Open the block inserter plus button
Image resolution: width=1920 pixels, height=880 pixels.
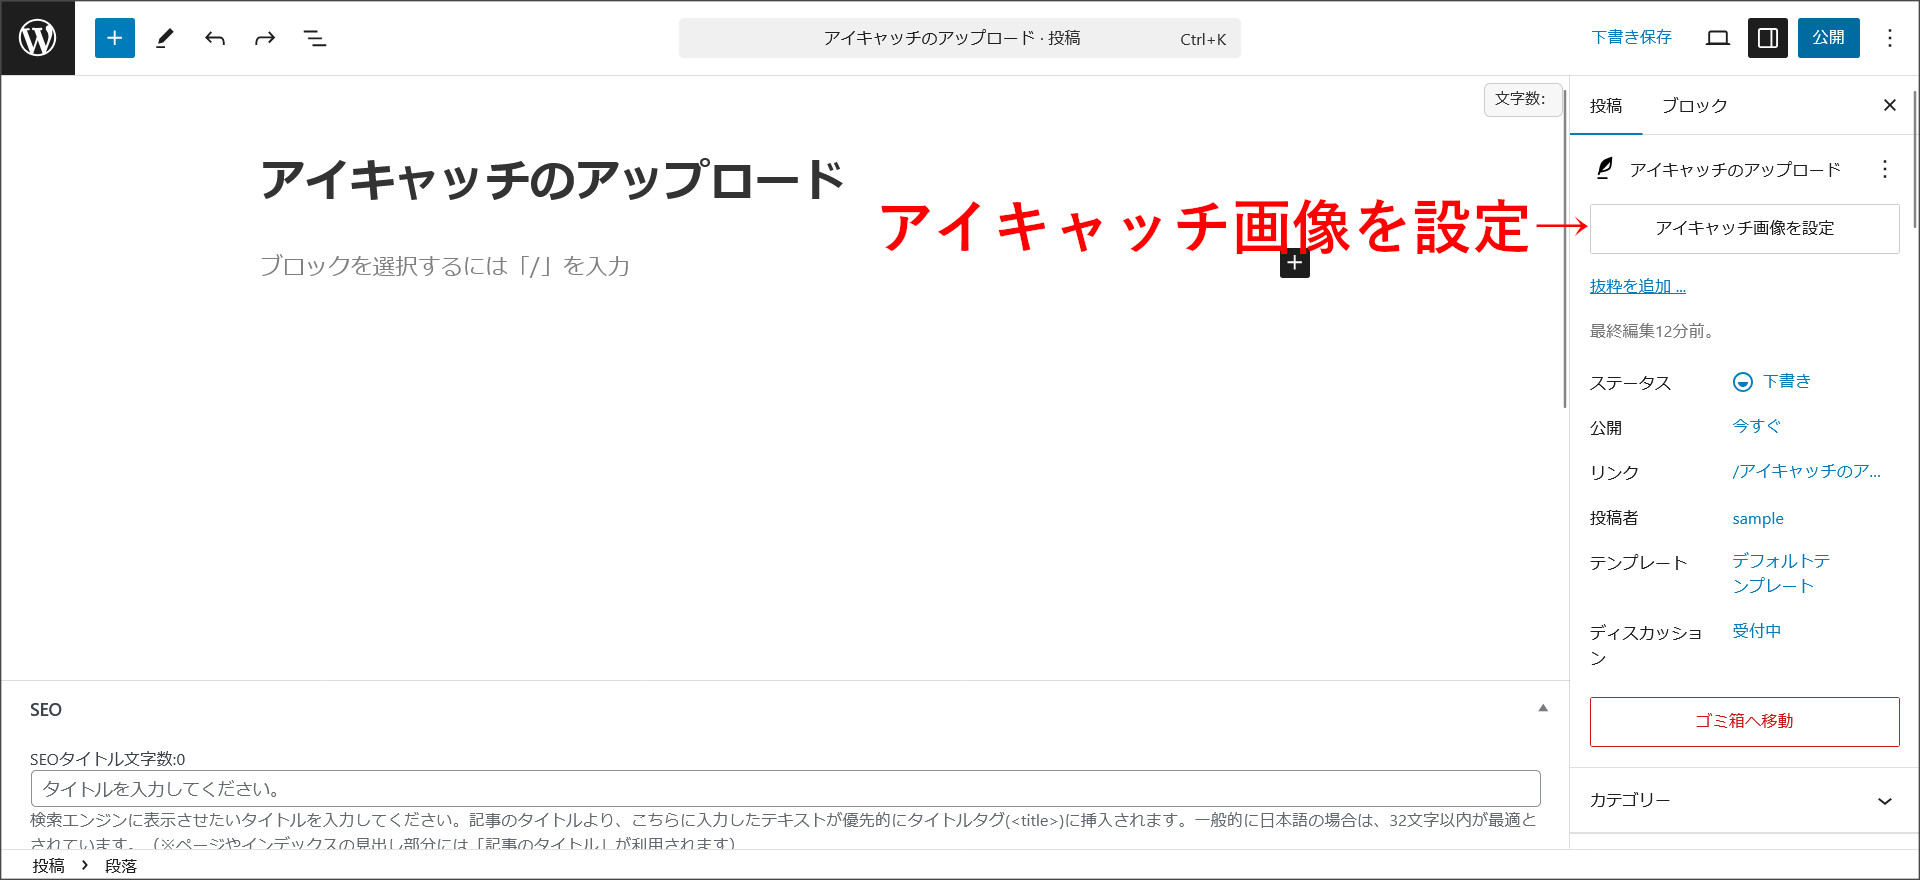(x=115, y=38)
